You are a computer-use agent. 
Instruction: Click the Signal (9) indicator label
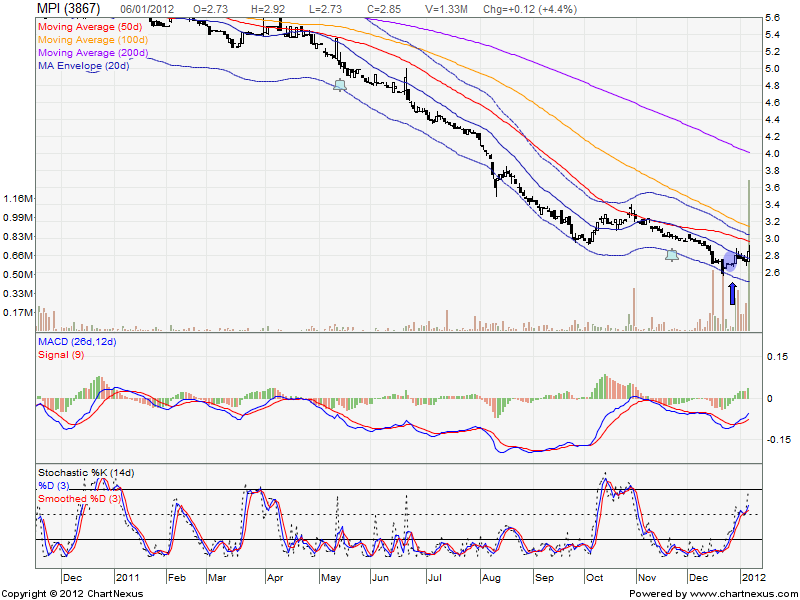[x=59, y=355]
